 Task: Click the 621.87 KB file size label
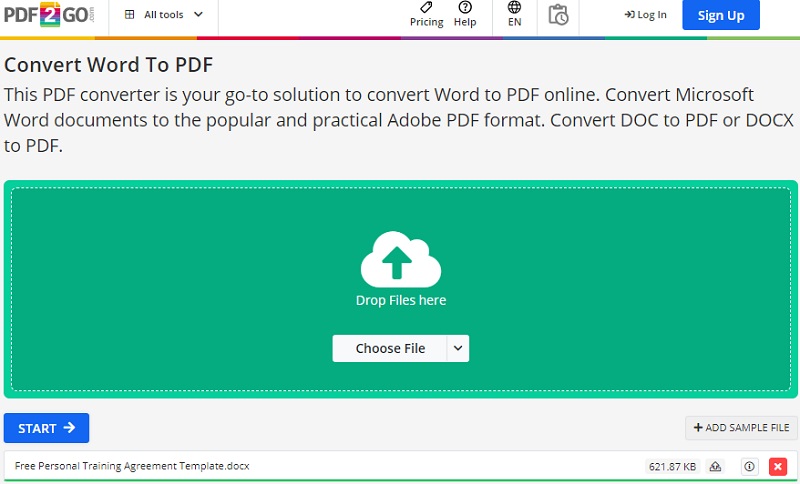pyautogui.click(x=672, y=466)
